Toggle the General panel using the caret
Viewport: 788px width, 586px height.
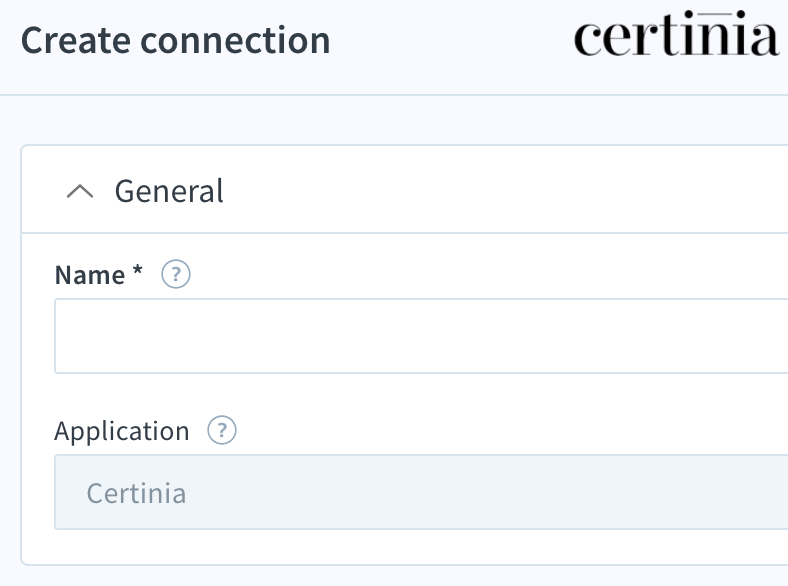(80, 191)
